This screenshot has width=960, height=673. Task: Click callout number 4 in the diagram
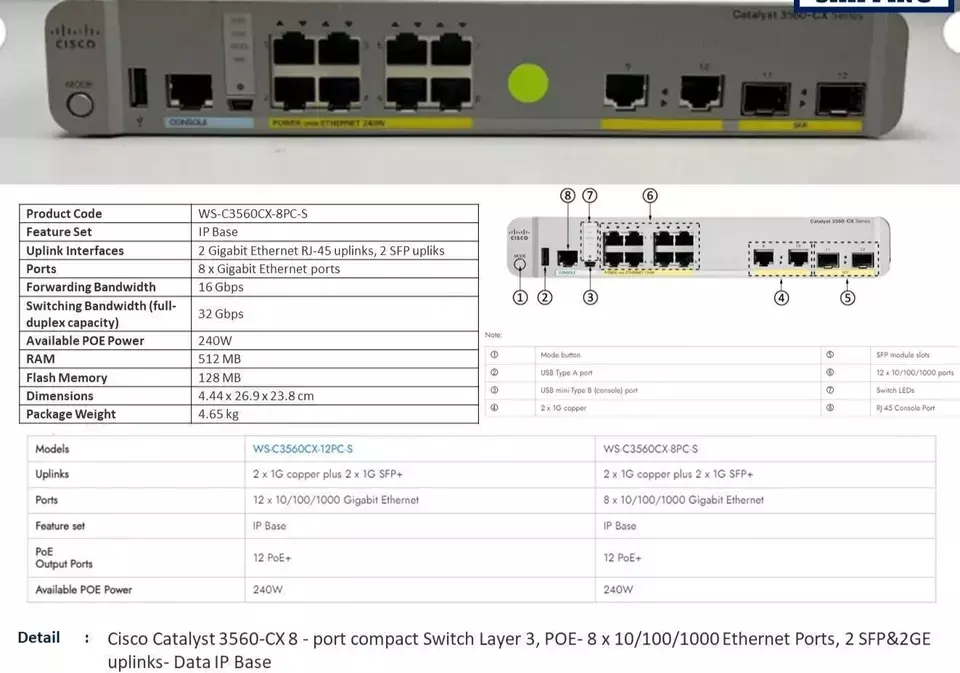[x=781, y=297]
